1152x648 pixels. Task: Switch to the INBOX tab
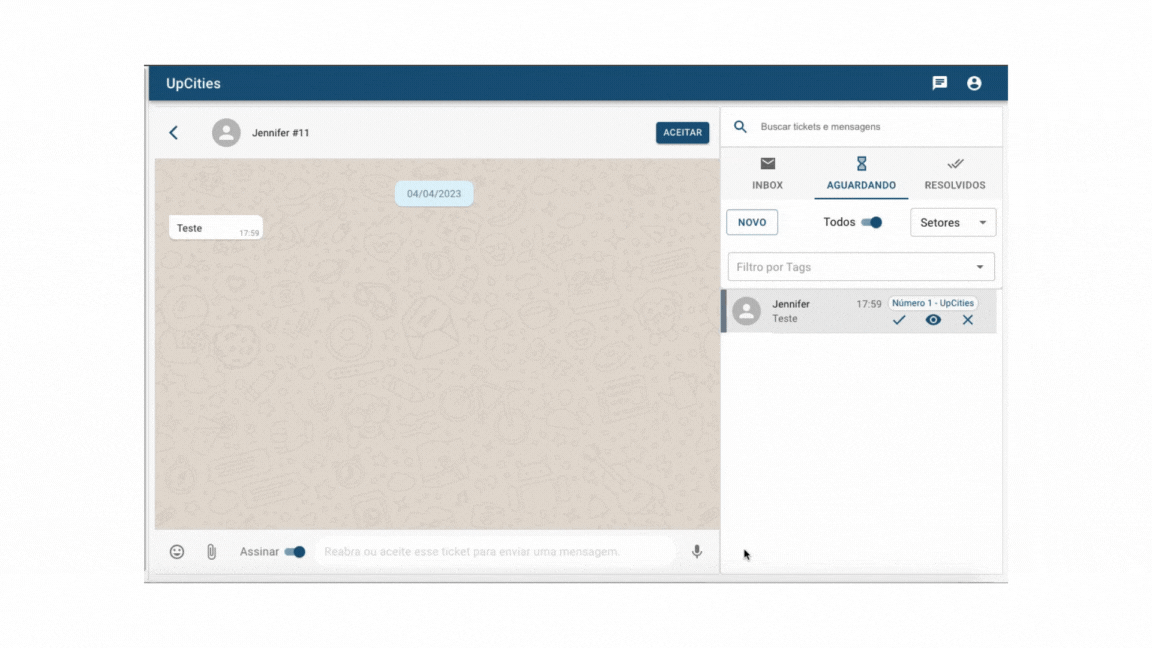coord(767,173)
